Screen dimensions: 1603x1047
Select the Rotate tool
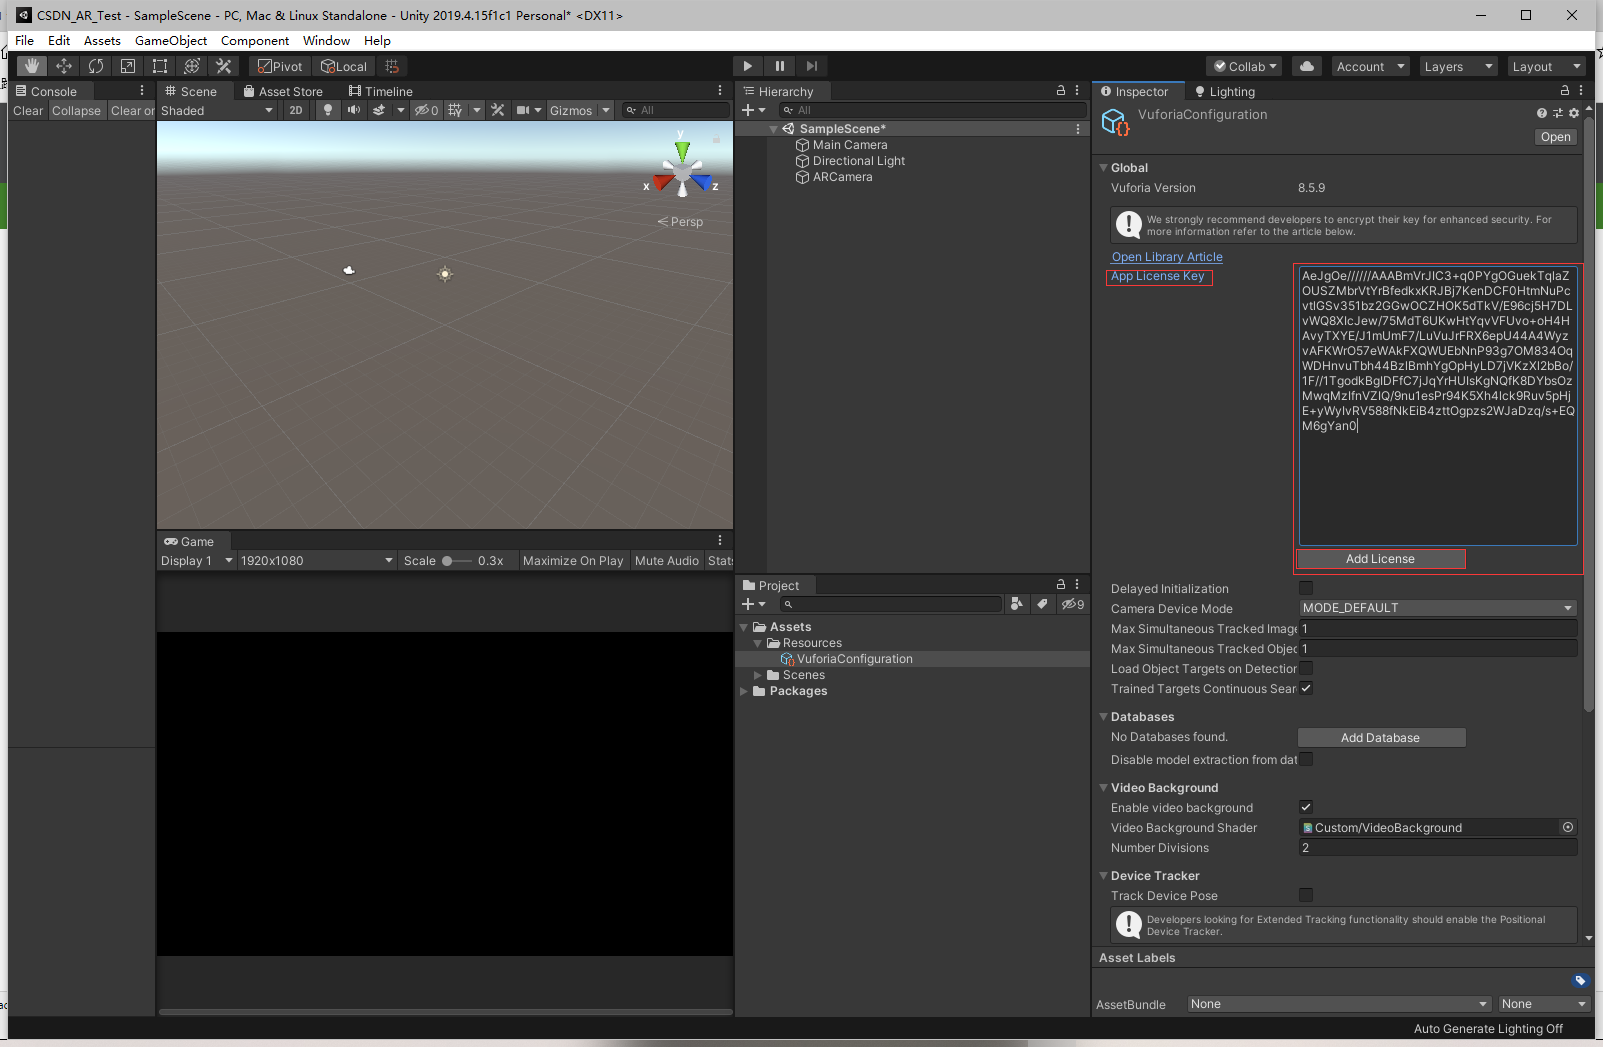click(95, 65)
